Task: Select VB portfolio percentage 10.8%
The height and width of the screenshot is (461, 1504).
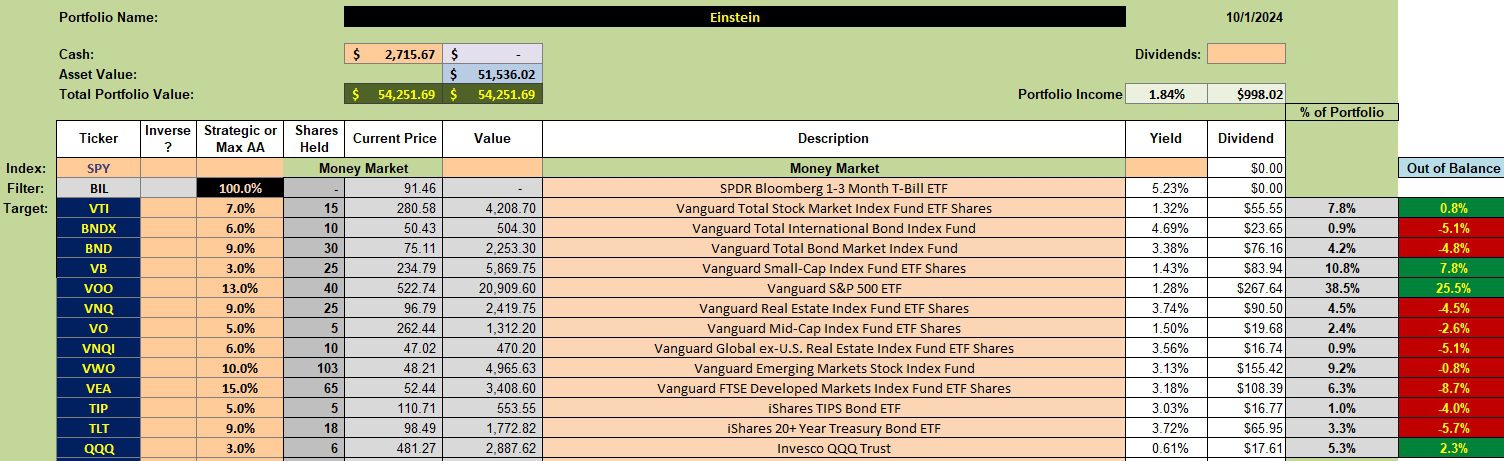Action: 1342,268
